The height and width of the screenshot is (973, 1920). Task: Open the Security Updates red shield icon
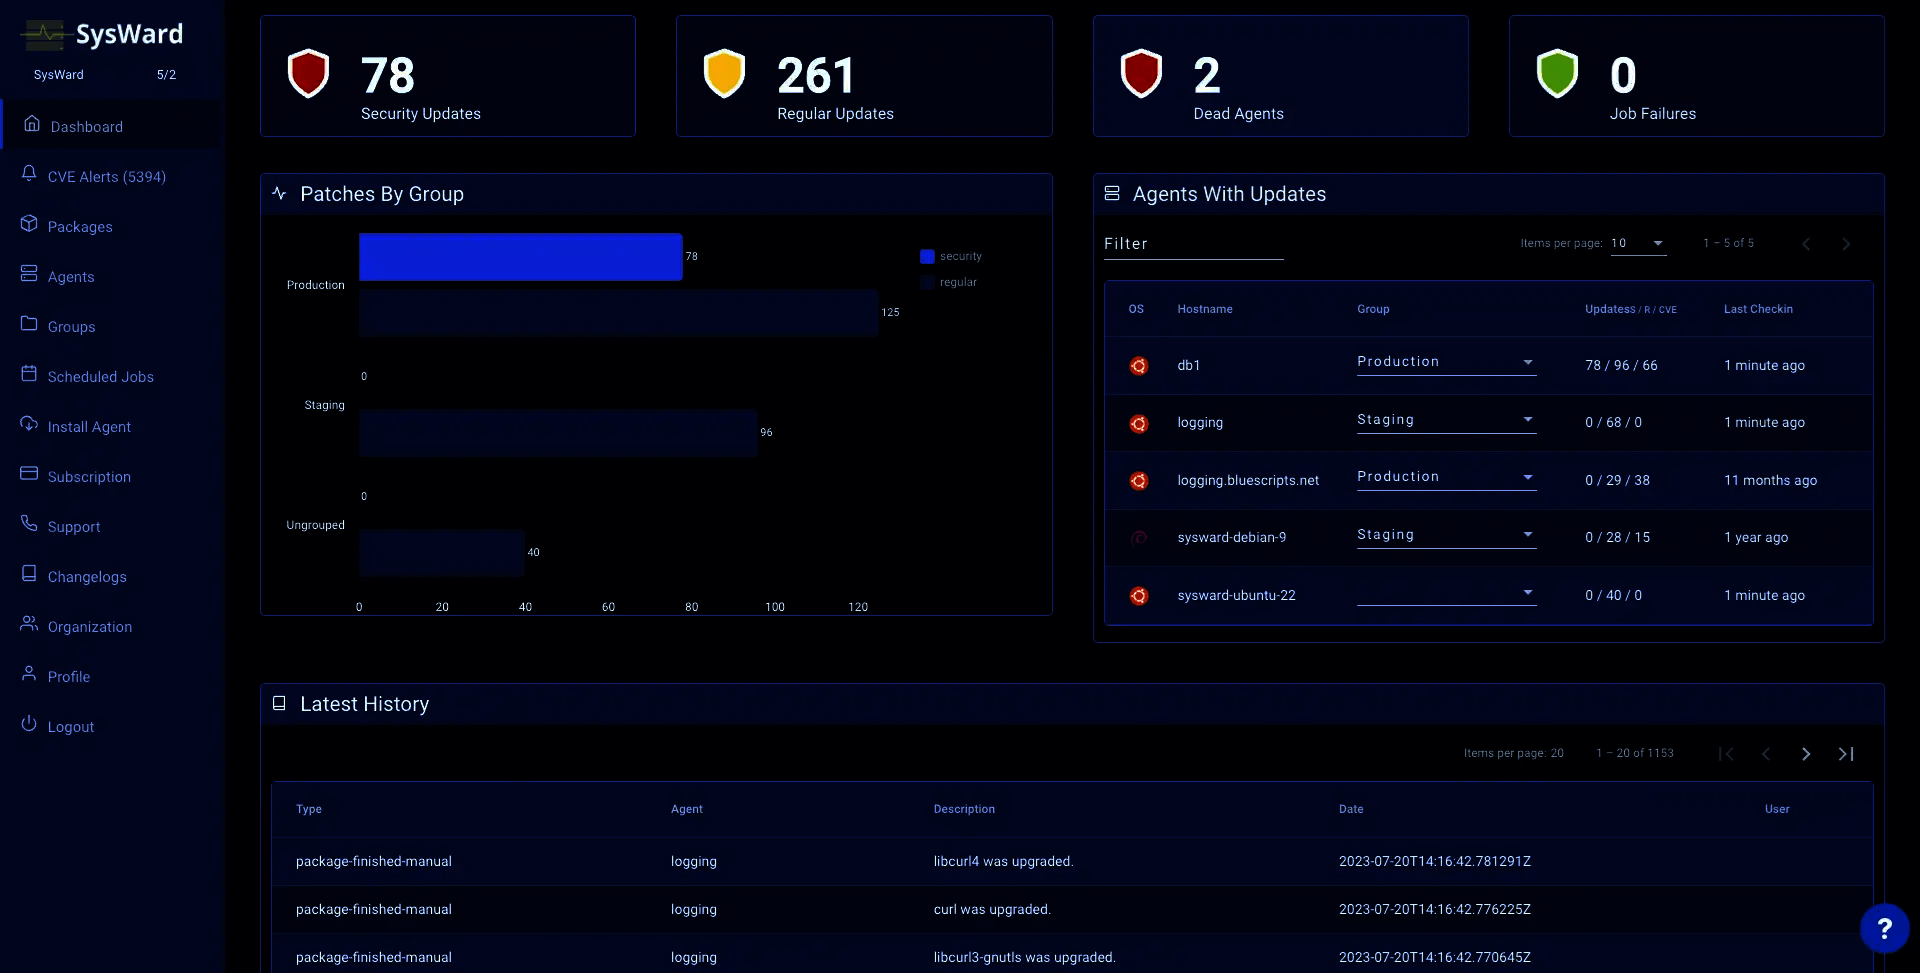[308, 73]
